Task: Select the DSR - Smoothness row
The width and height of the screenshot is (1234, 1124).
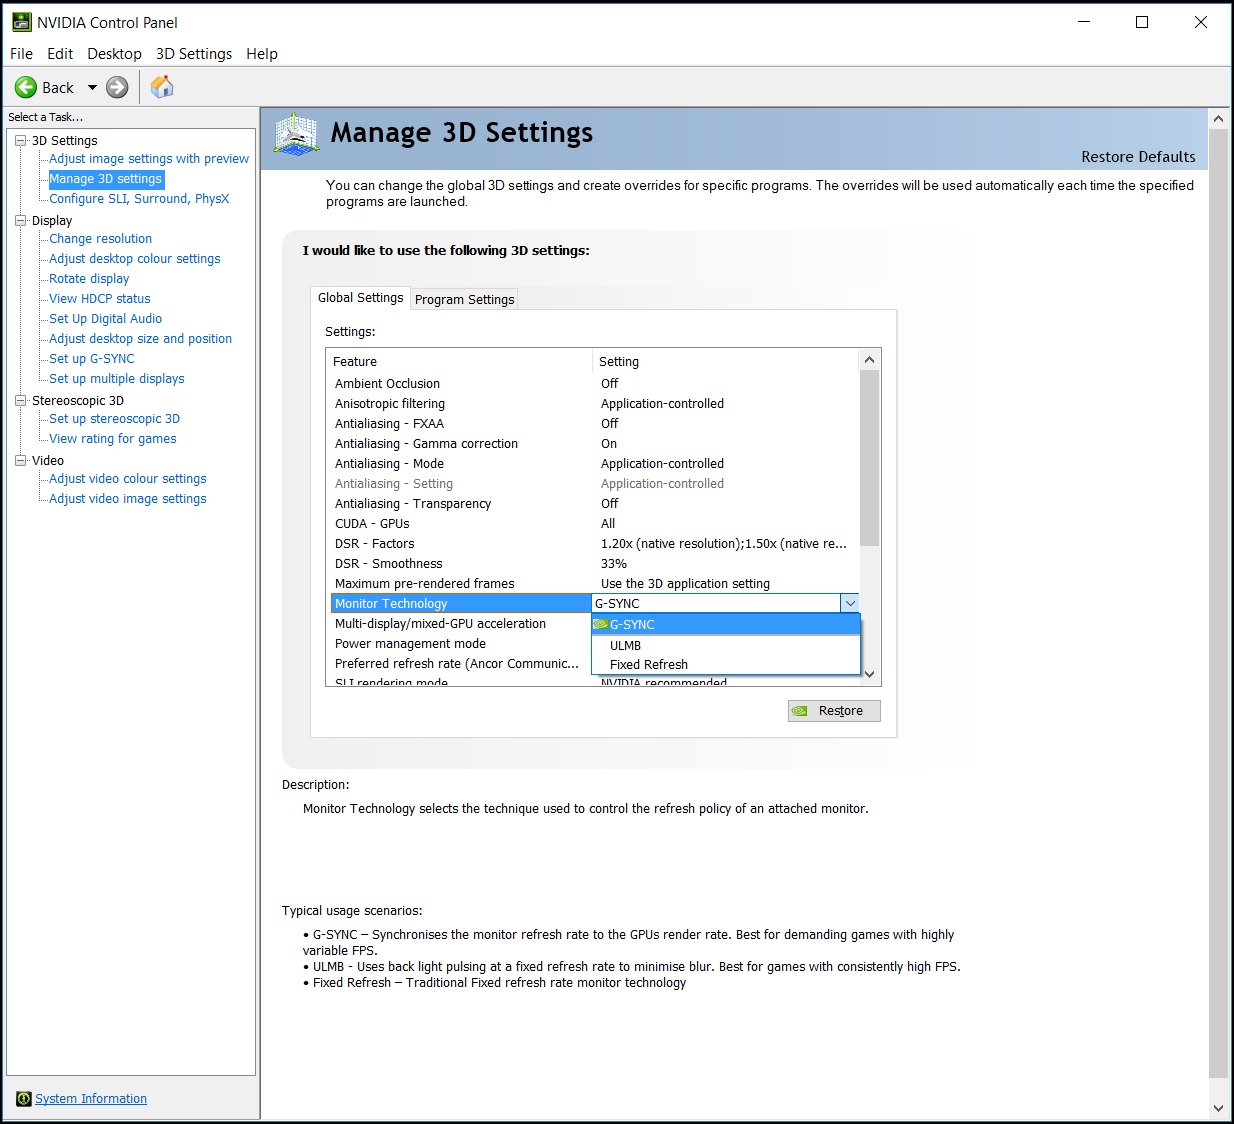Action: (593, 564)
